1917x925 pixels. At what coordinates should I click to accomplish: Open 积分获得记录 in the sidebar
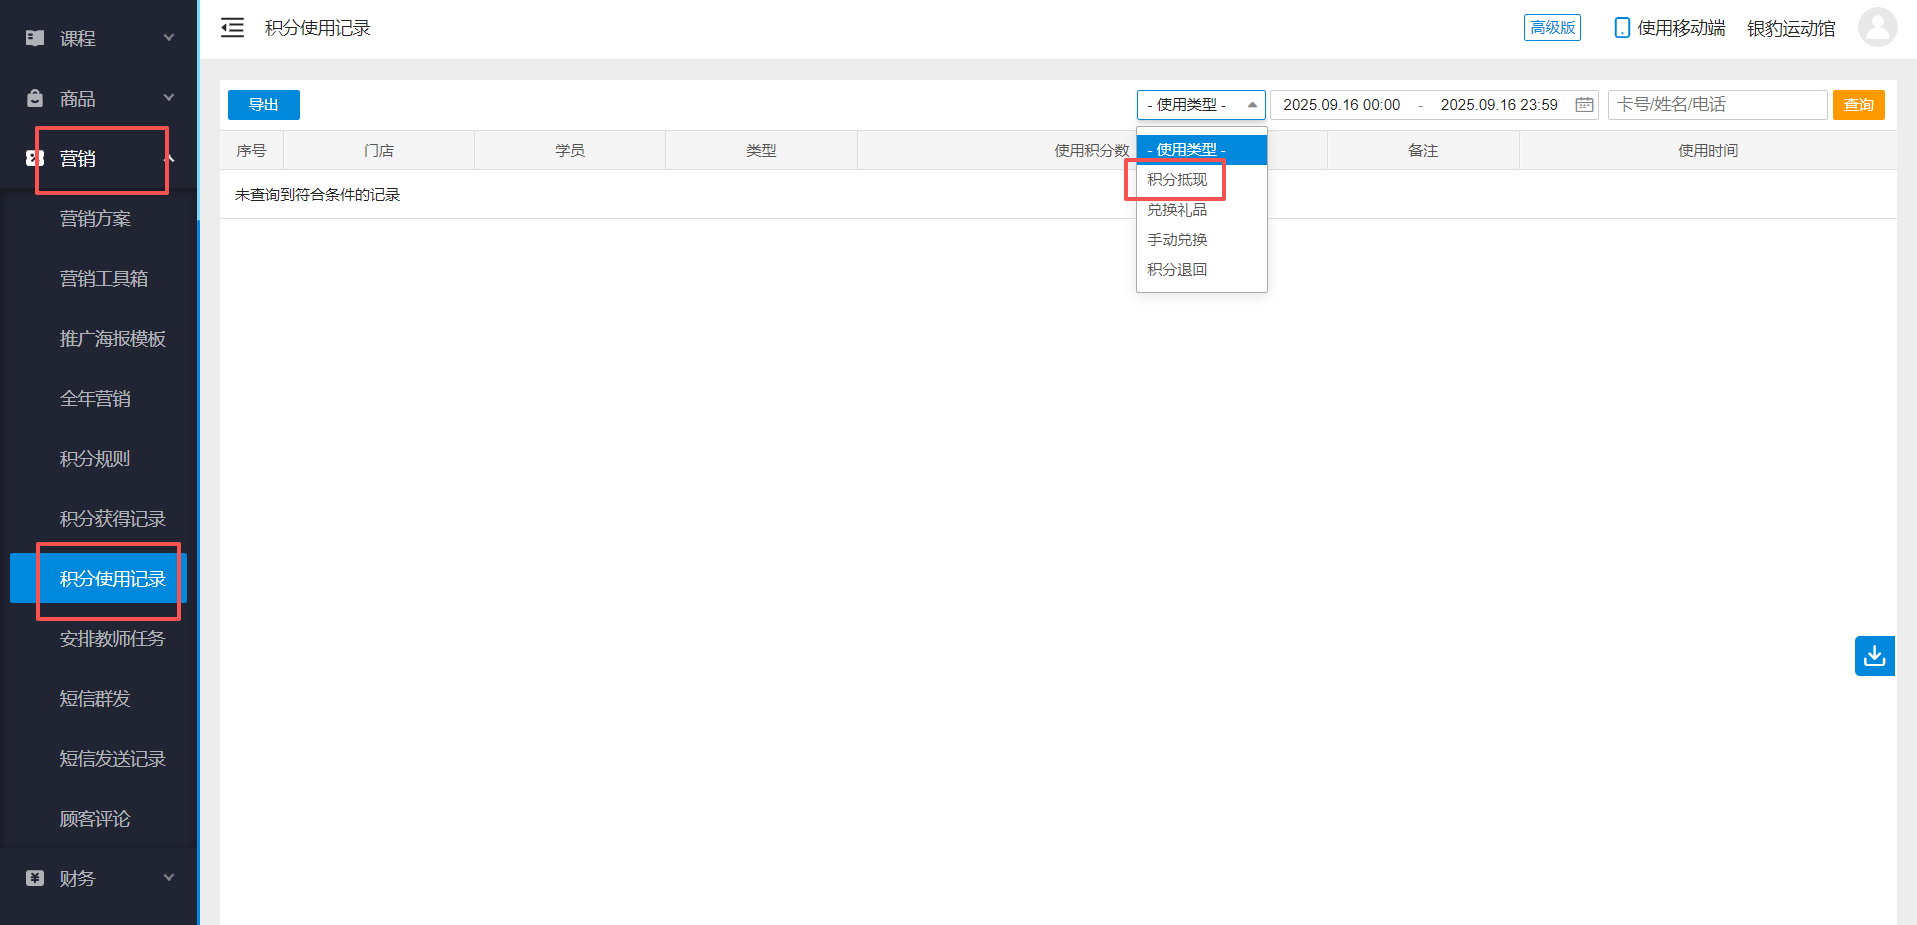click(x=112, y=518)
